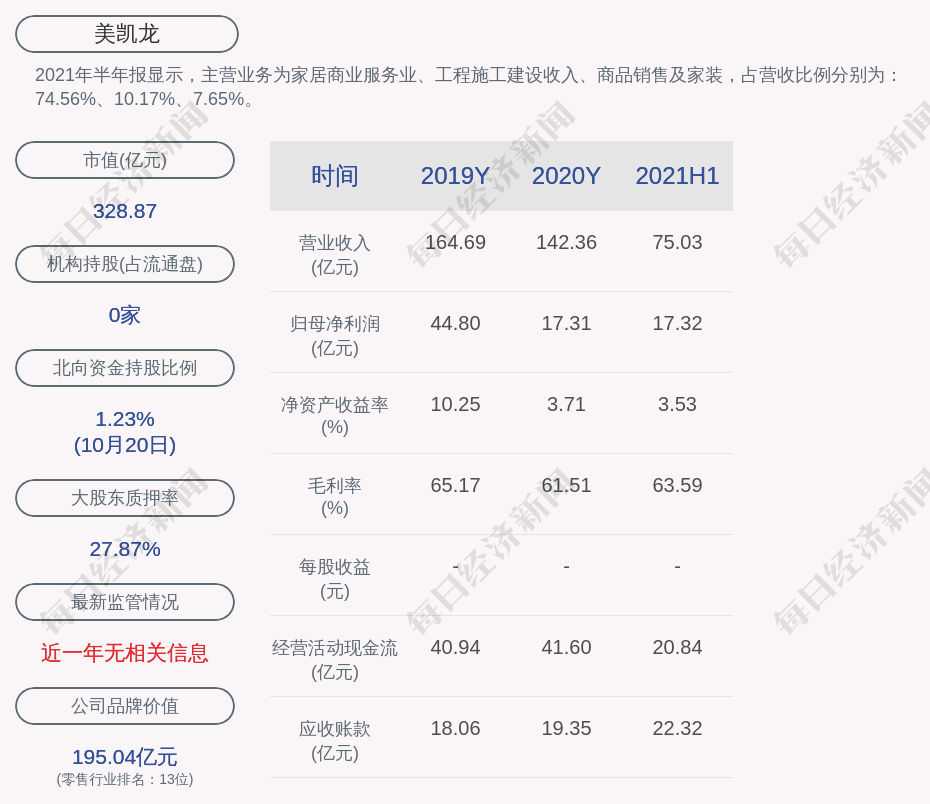Select the 2020Y column header
930x804 pixels.
pos(566,176)
